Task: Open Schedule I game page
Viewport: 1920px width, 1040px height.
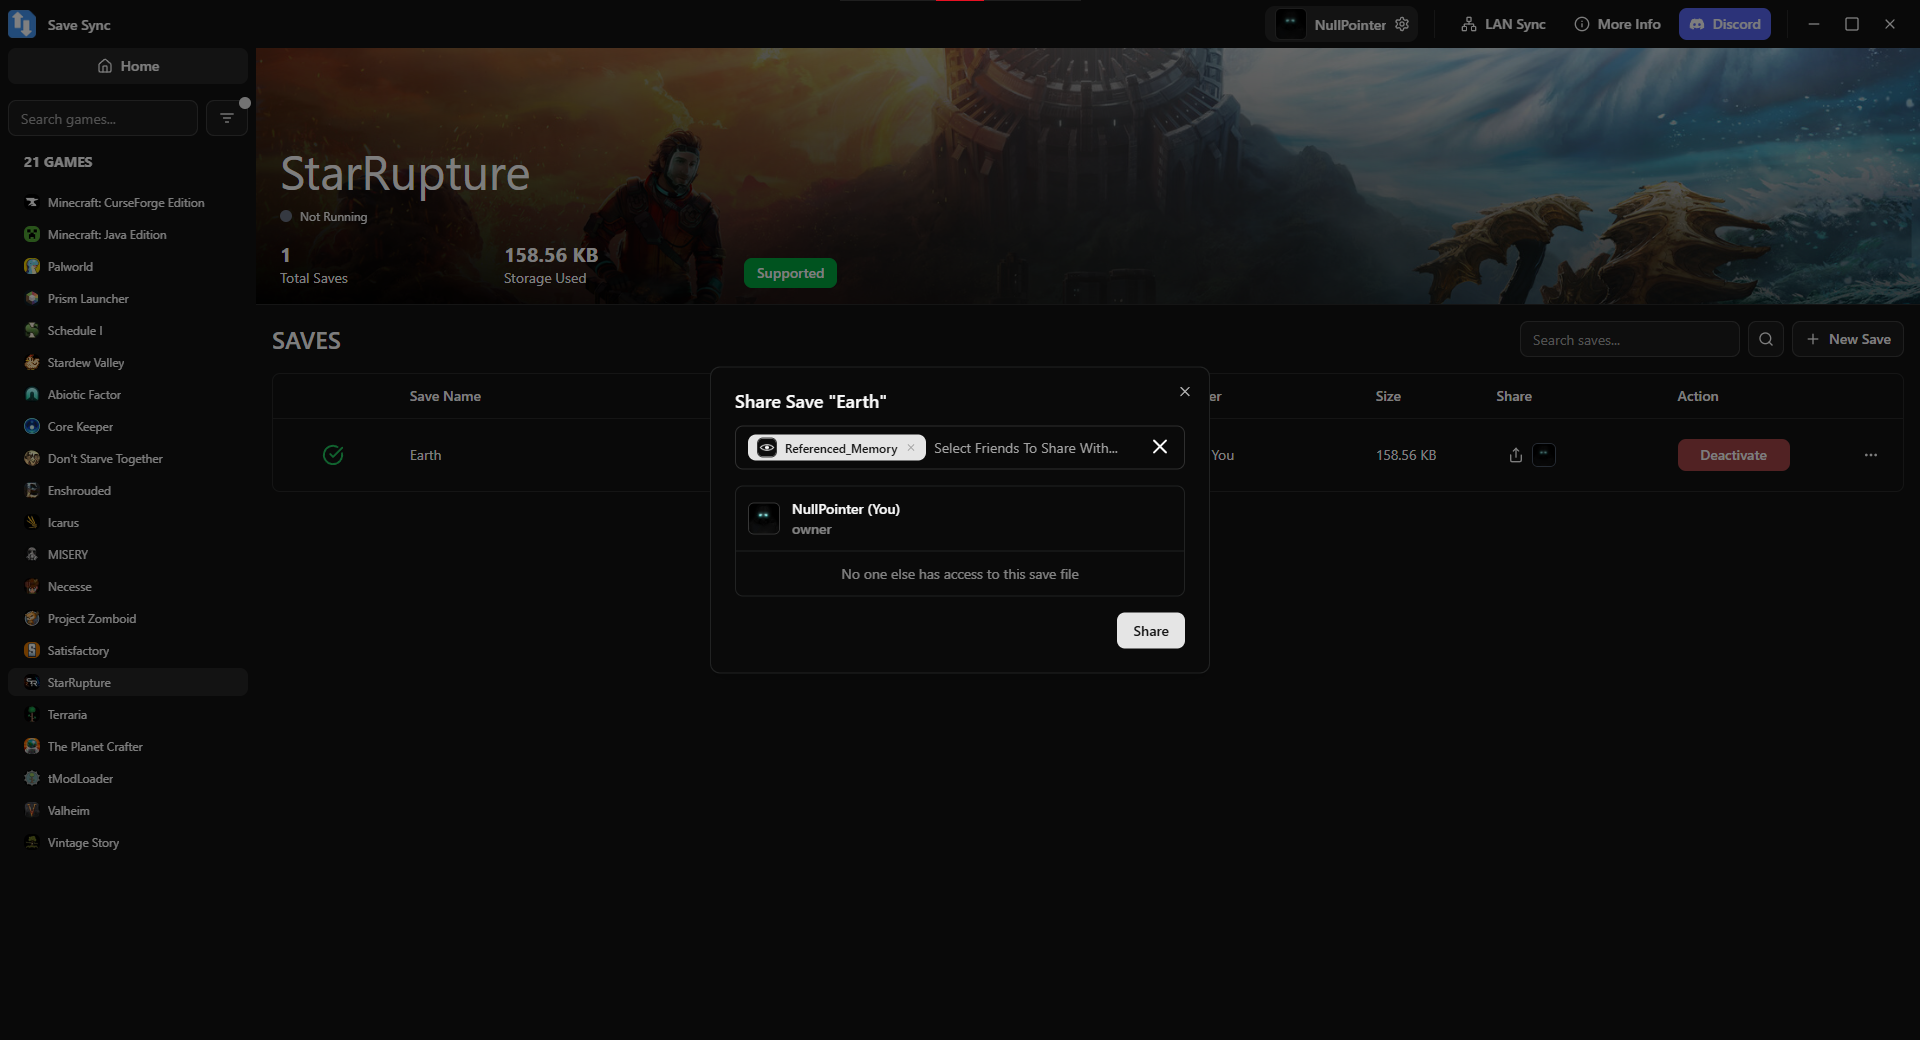Action: (128, 331)
